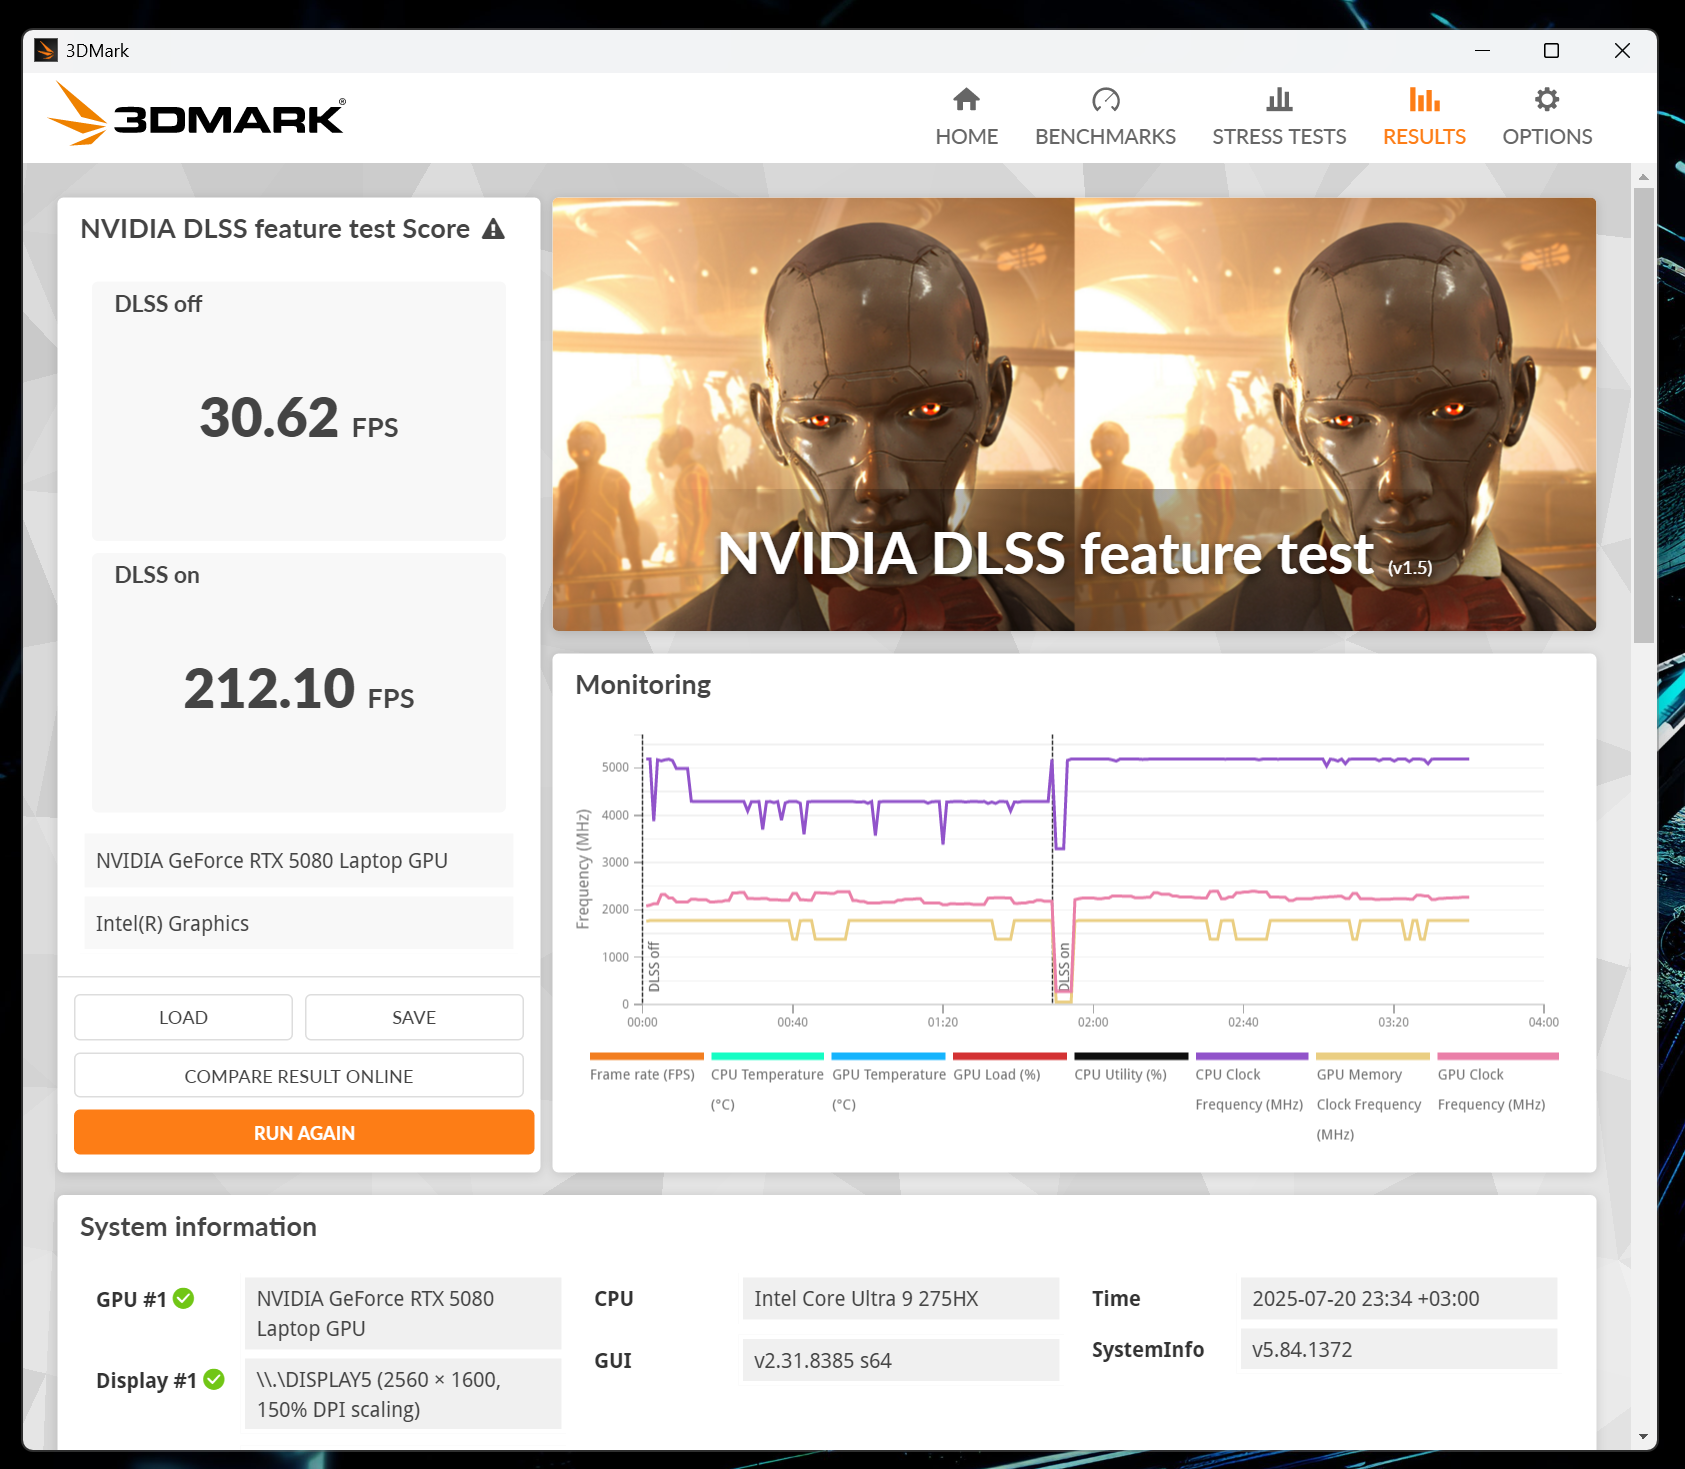Image resolution: width=1685 pixels, height=1469 pixels.
Task: Click the Options gear icon
Action: point(1547,99)
